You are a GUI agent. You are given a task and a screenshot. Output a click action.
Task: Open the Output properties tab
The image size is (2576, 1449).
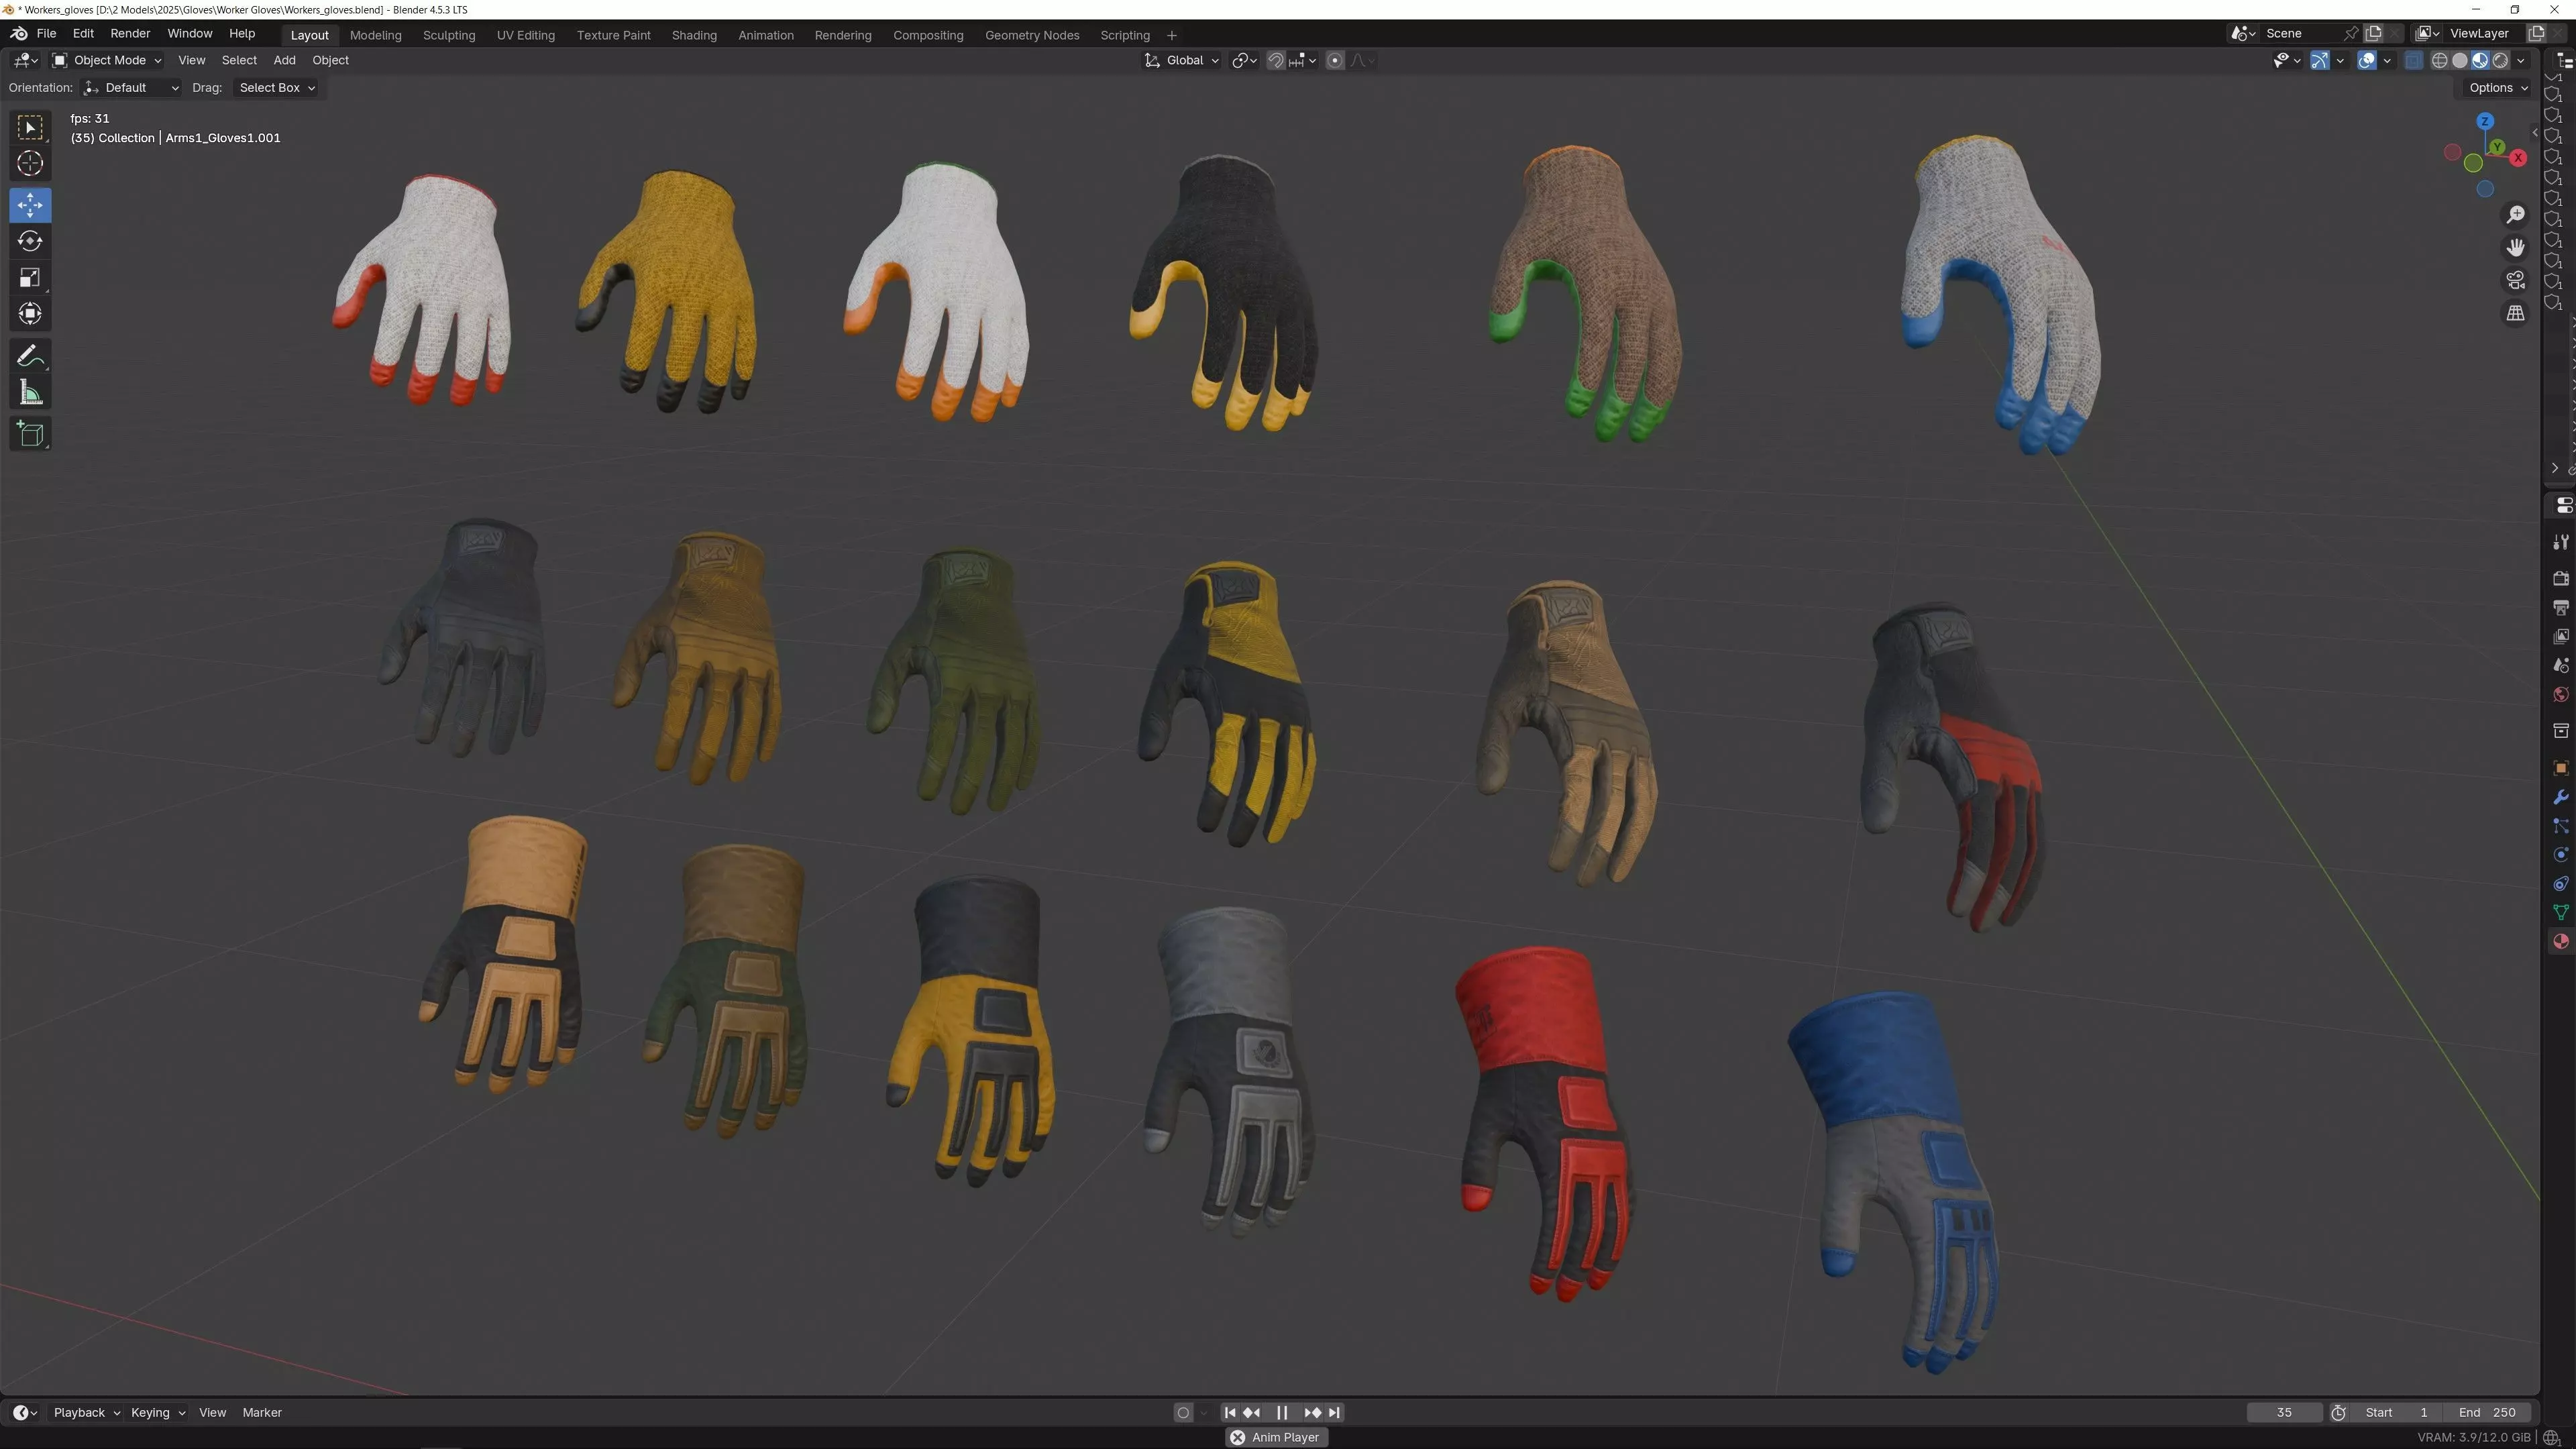pos(2560,608)
